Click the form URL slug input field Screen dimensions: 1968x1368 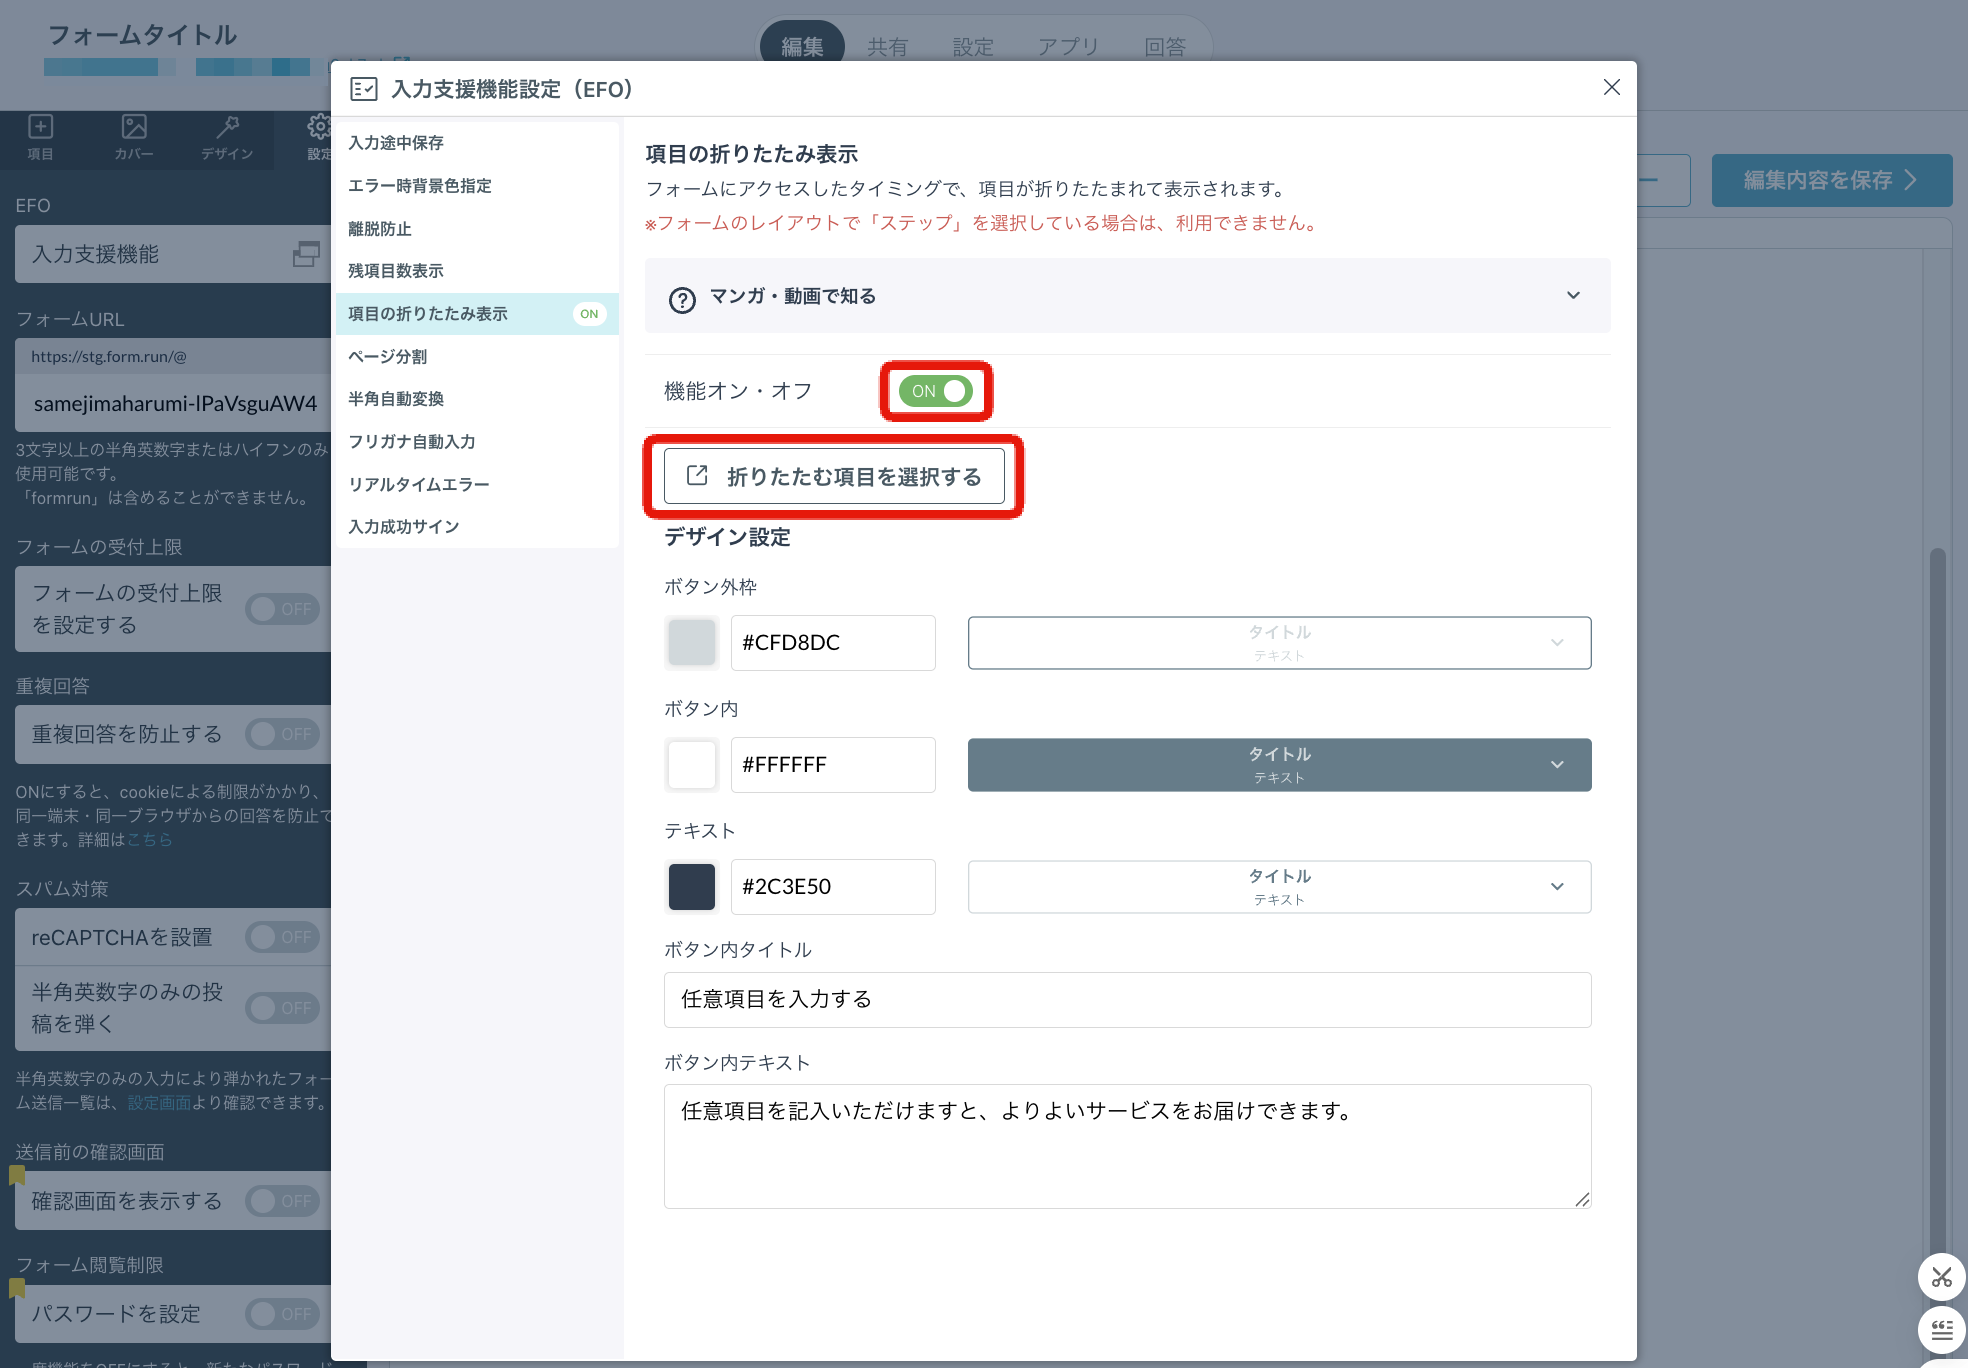pyautogui.click(x=173, y=404)
